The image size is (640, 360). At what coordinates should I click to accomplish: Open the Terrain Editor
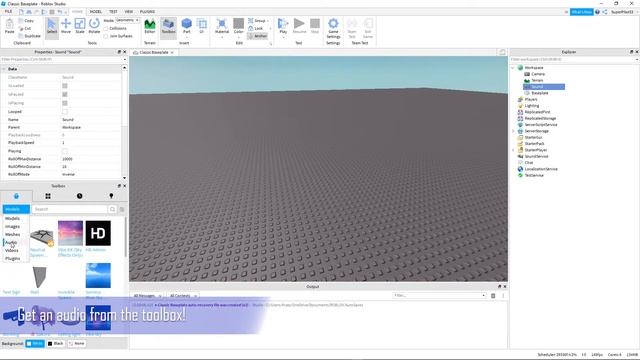[x=150, y=27]
